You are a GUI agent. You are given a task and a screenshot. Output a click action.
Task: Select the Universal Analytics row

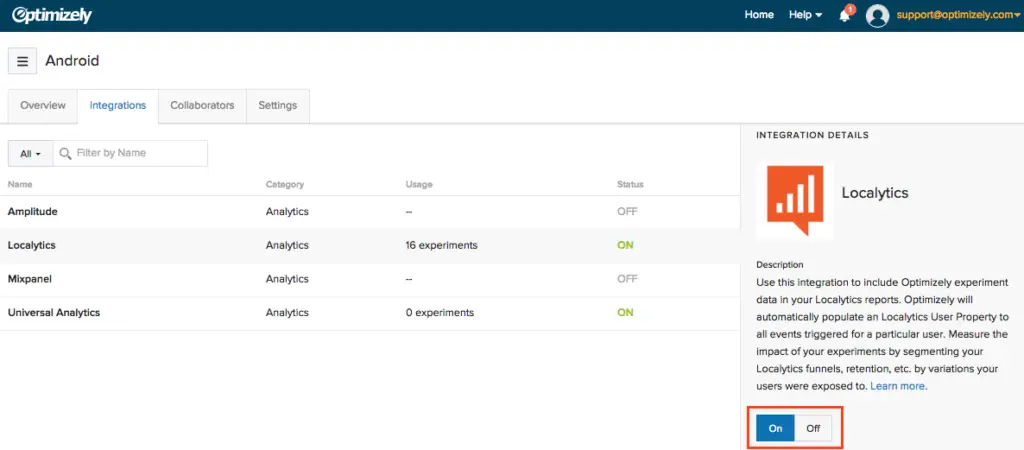tap(54, 313)
